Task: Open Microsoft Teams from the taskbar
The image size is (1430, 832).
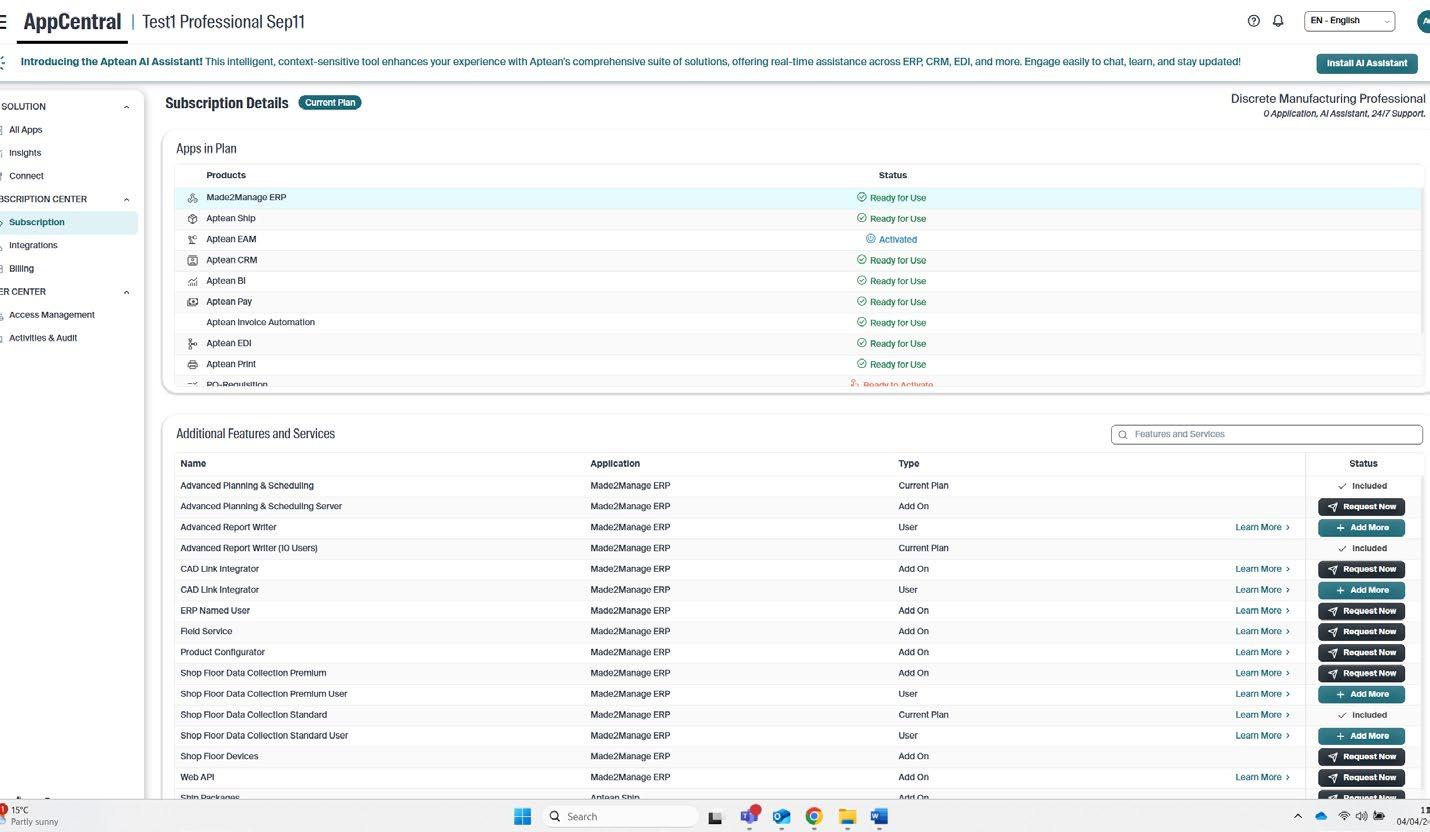Action: pyautogui.click(x=748, y=816)
